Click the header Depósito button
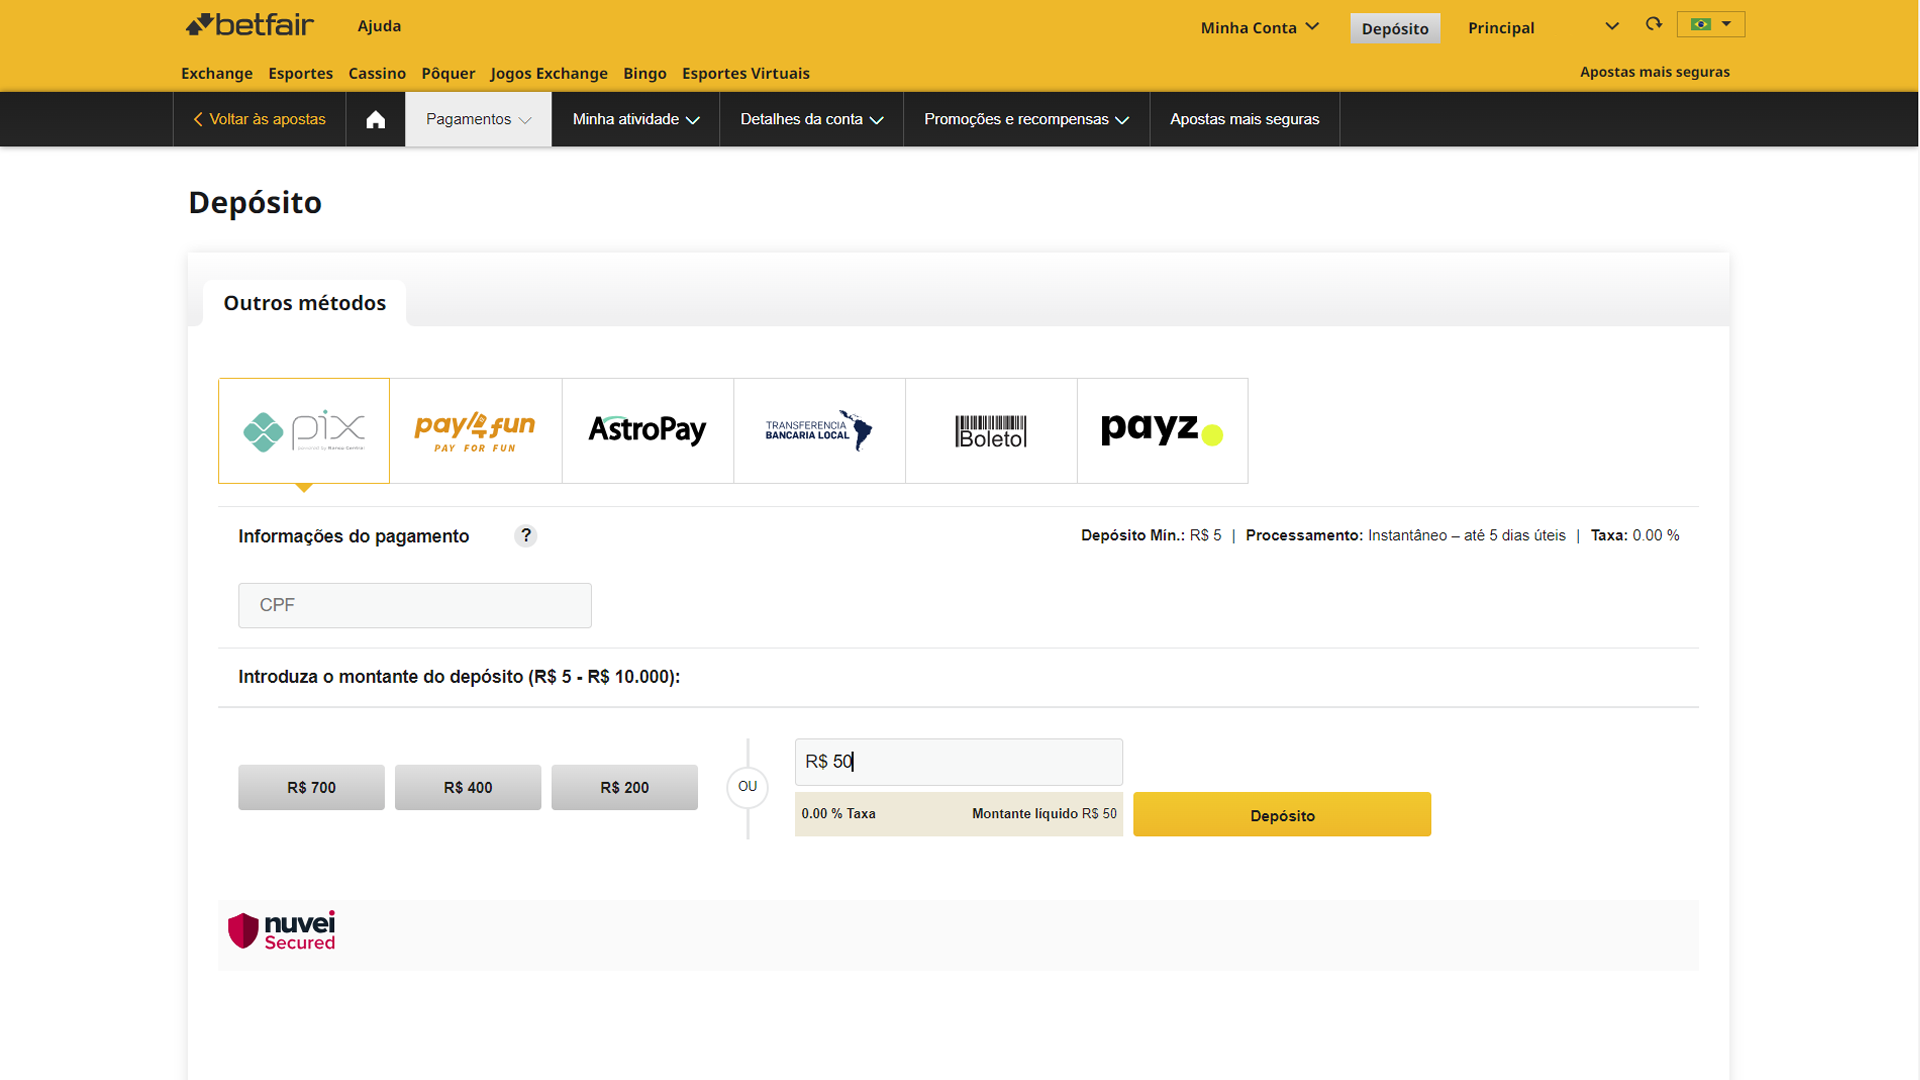Viewport: 1920px width, 1080px height. coord(1394,28)
